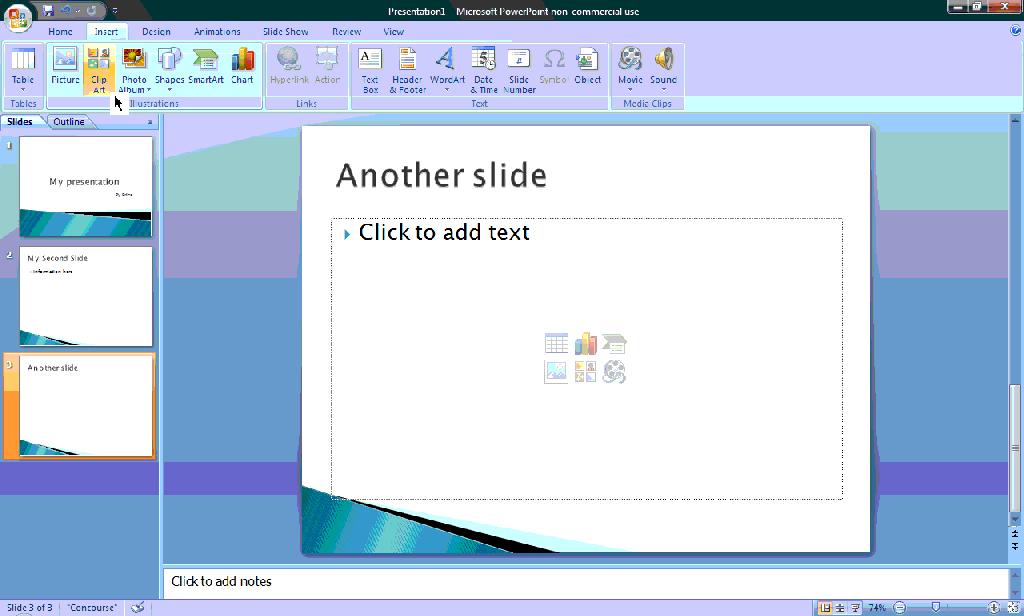The width and height of the screenshot is (1024, 616).
Task: Open the Clip Art tool
Action: point(99,69)
